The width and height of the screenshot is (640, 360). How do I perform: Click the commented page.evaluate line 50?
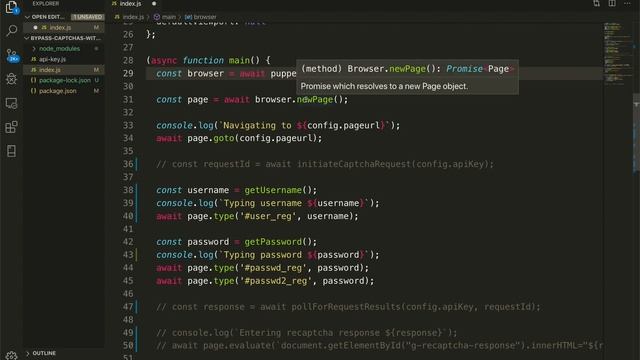[379, 346]
